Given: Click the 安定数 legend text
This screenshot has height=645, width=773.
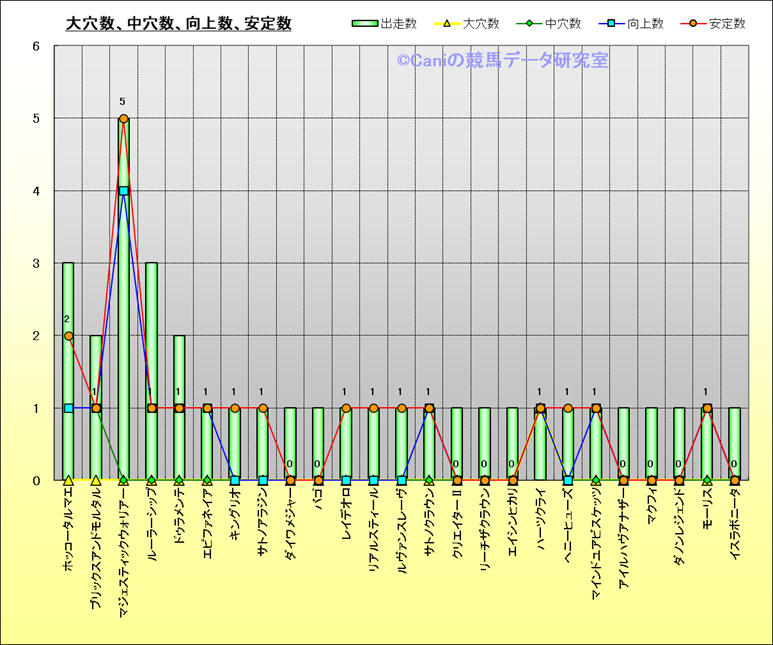Looking at the screenshot, I should 727,24.
